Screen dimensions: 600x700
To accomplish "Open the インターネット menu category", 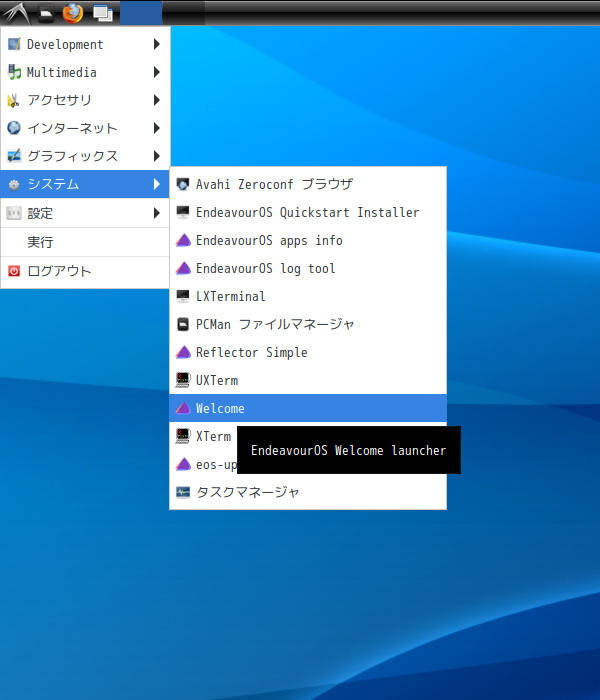I will [85, 128].
